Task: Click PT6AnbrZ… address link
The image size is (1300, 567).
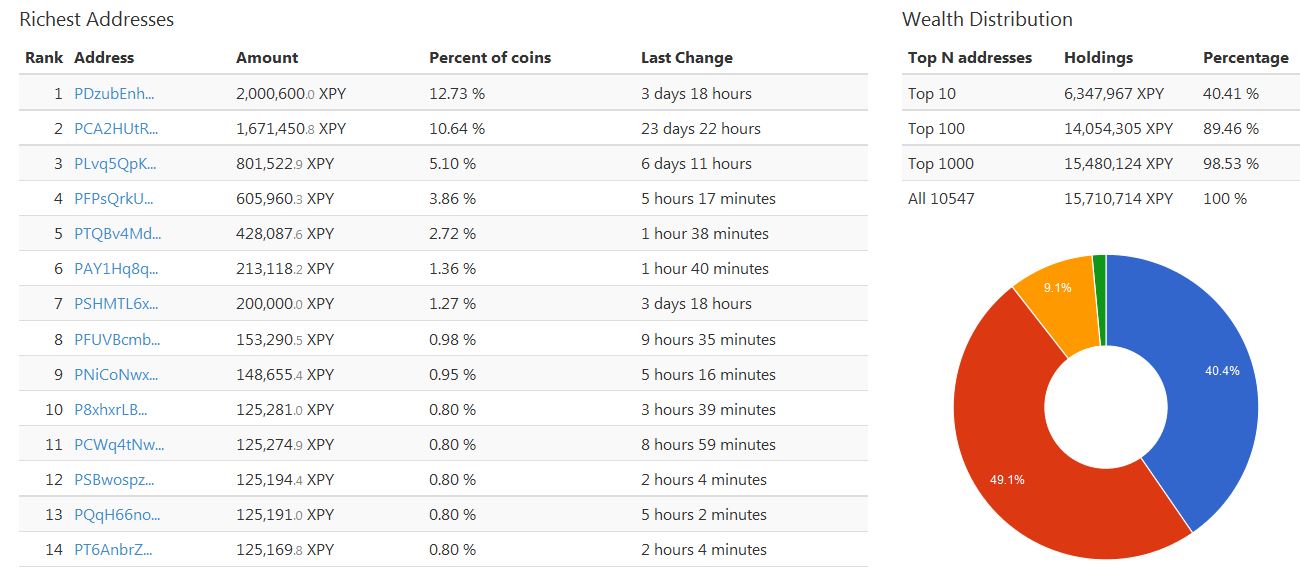Action: pyautogui.click(x=113, y=550)
